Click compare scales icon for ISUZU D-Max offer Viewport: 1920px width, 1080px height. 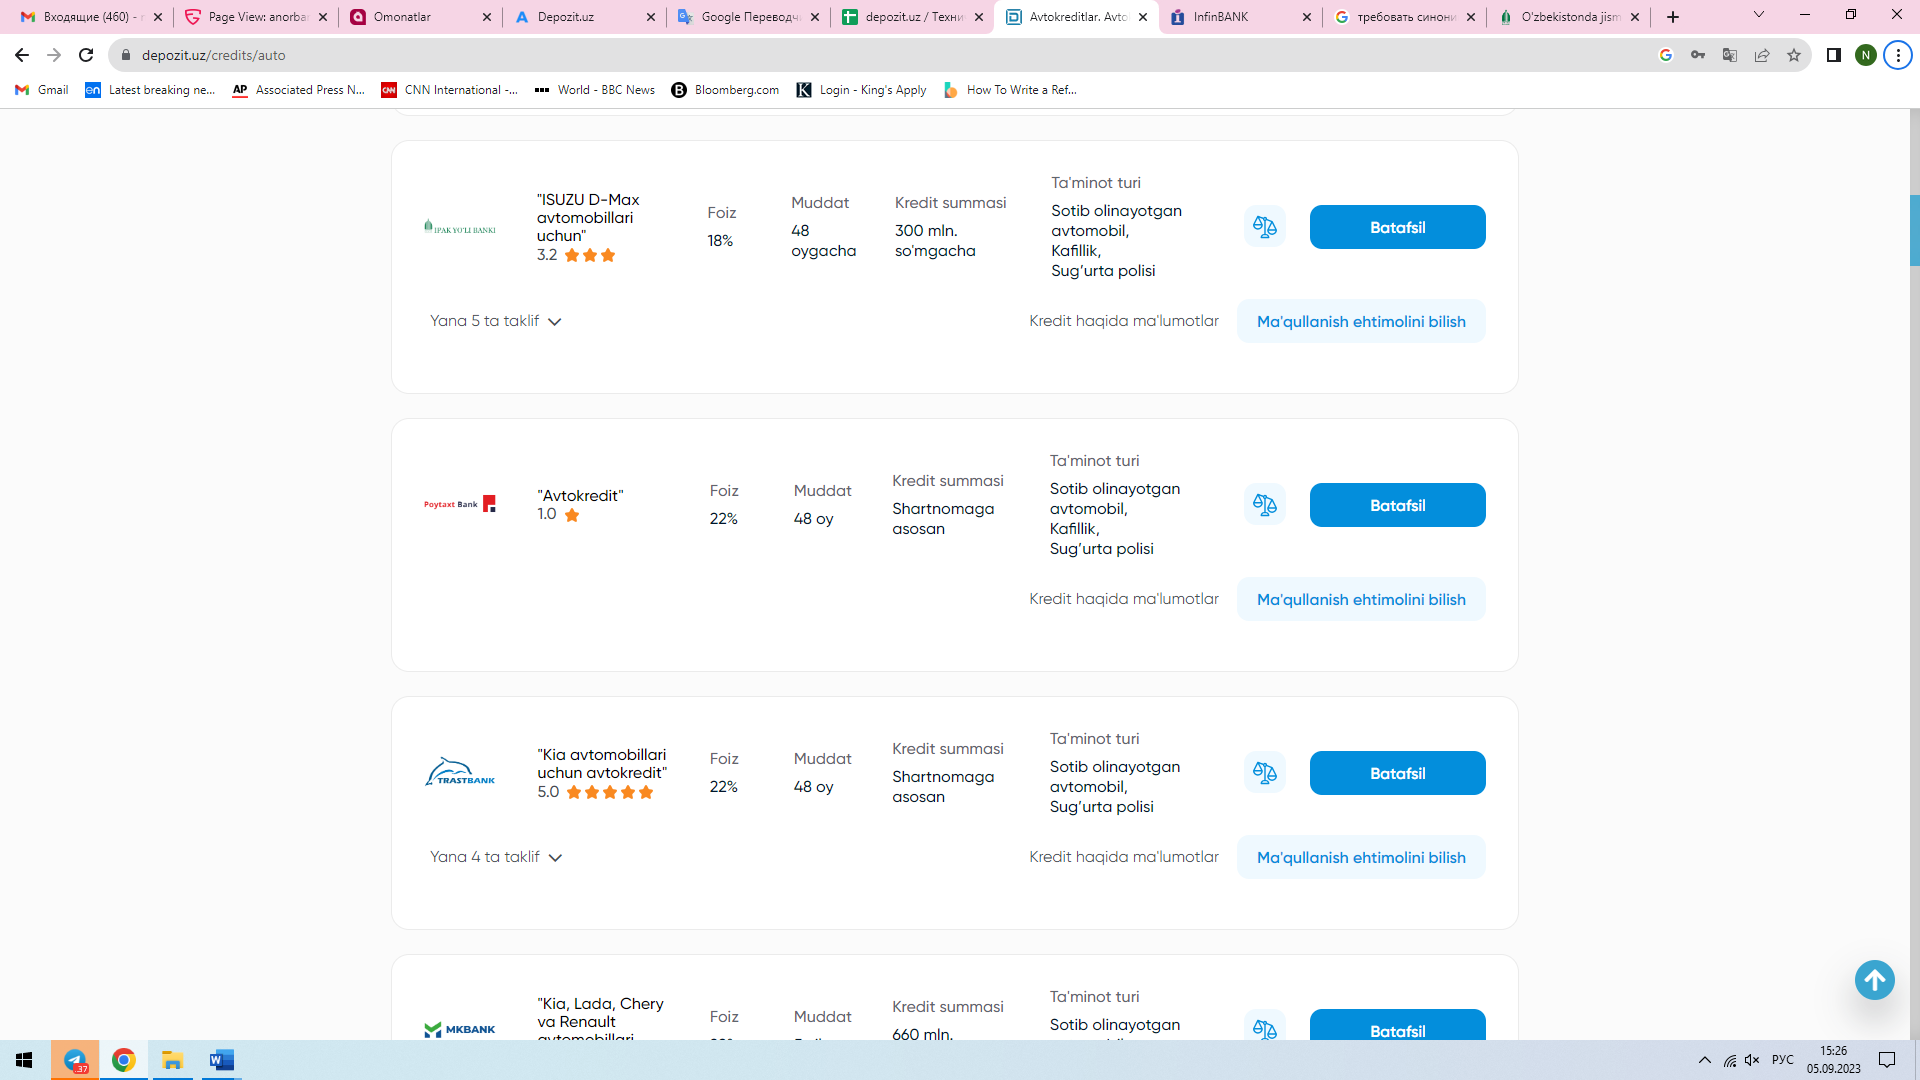pyautogui.click(x=1265, y=227)
